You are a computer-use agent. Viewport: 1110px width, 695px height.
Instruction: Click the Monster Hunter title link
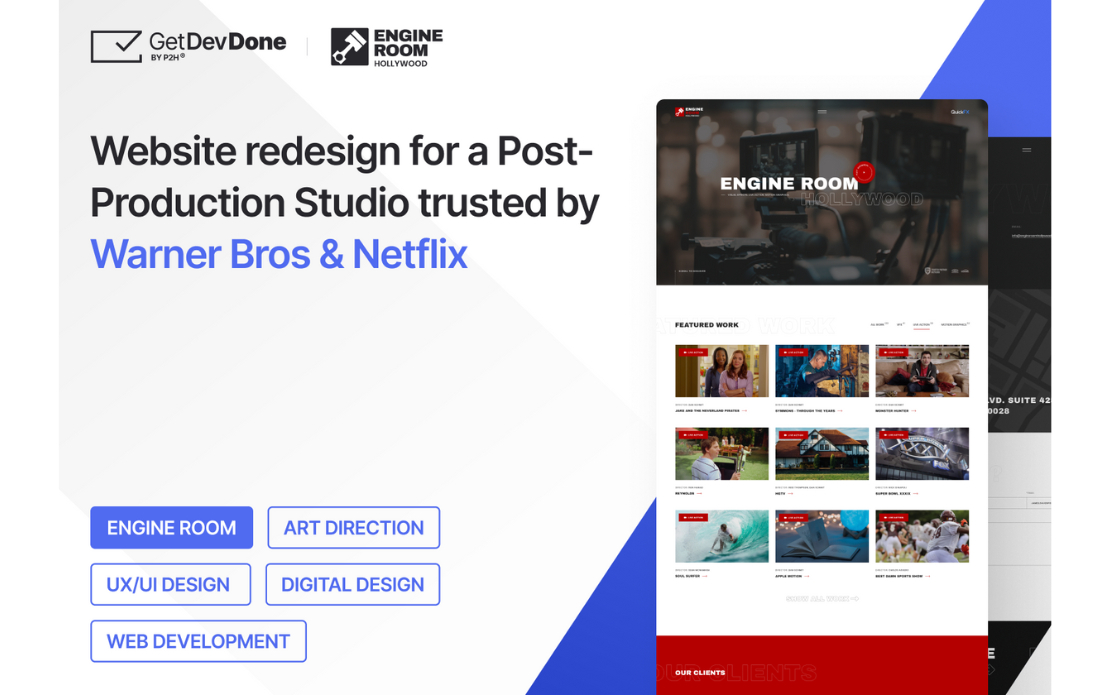(896, 410)
